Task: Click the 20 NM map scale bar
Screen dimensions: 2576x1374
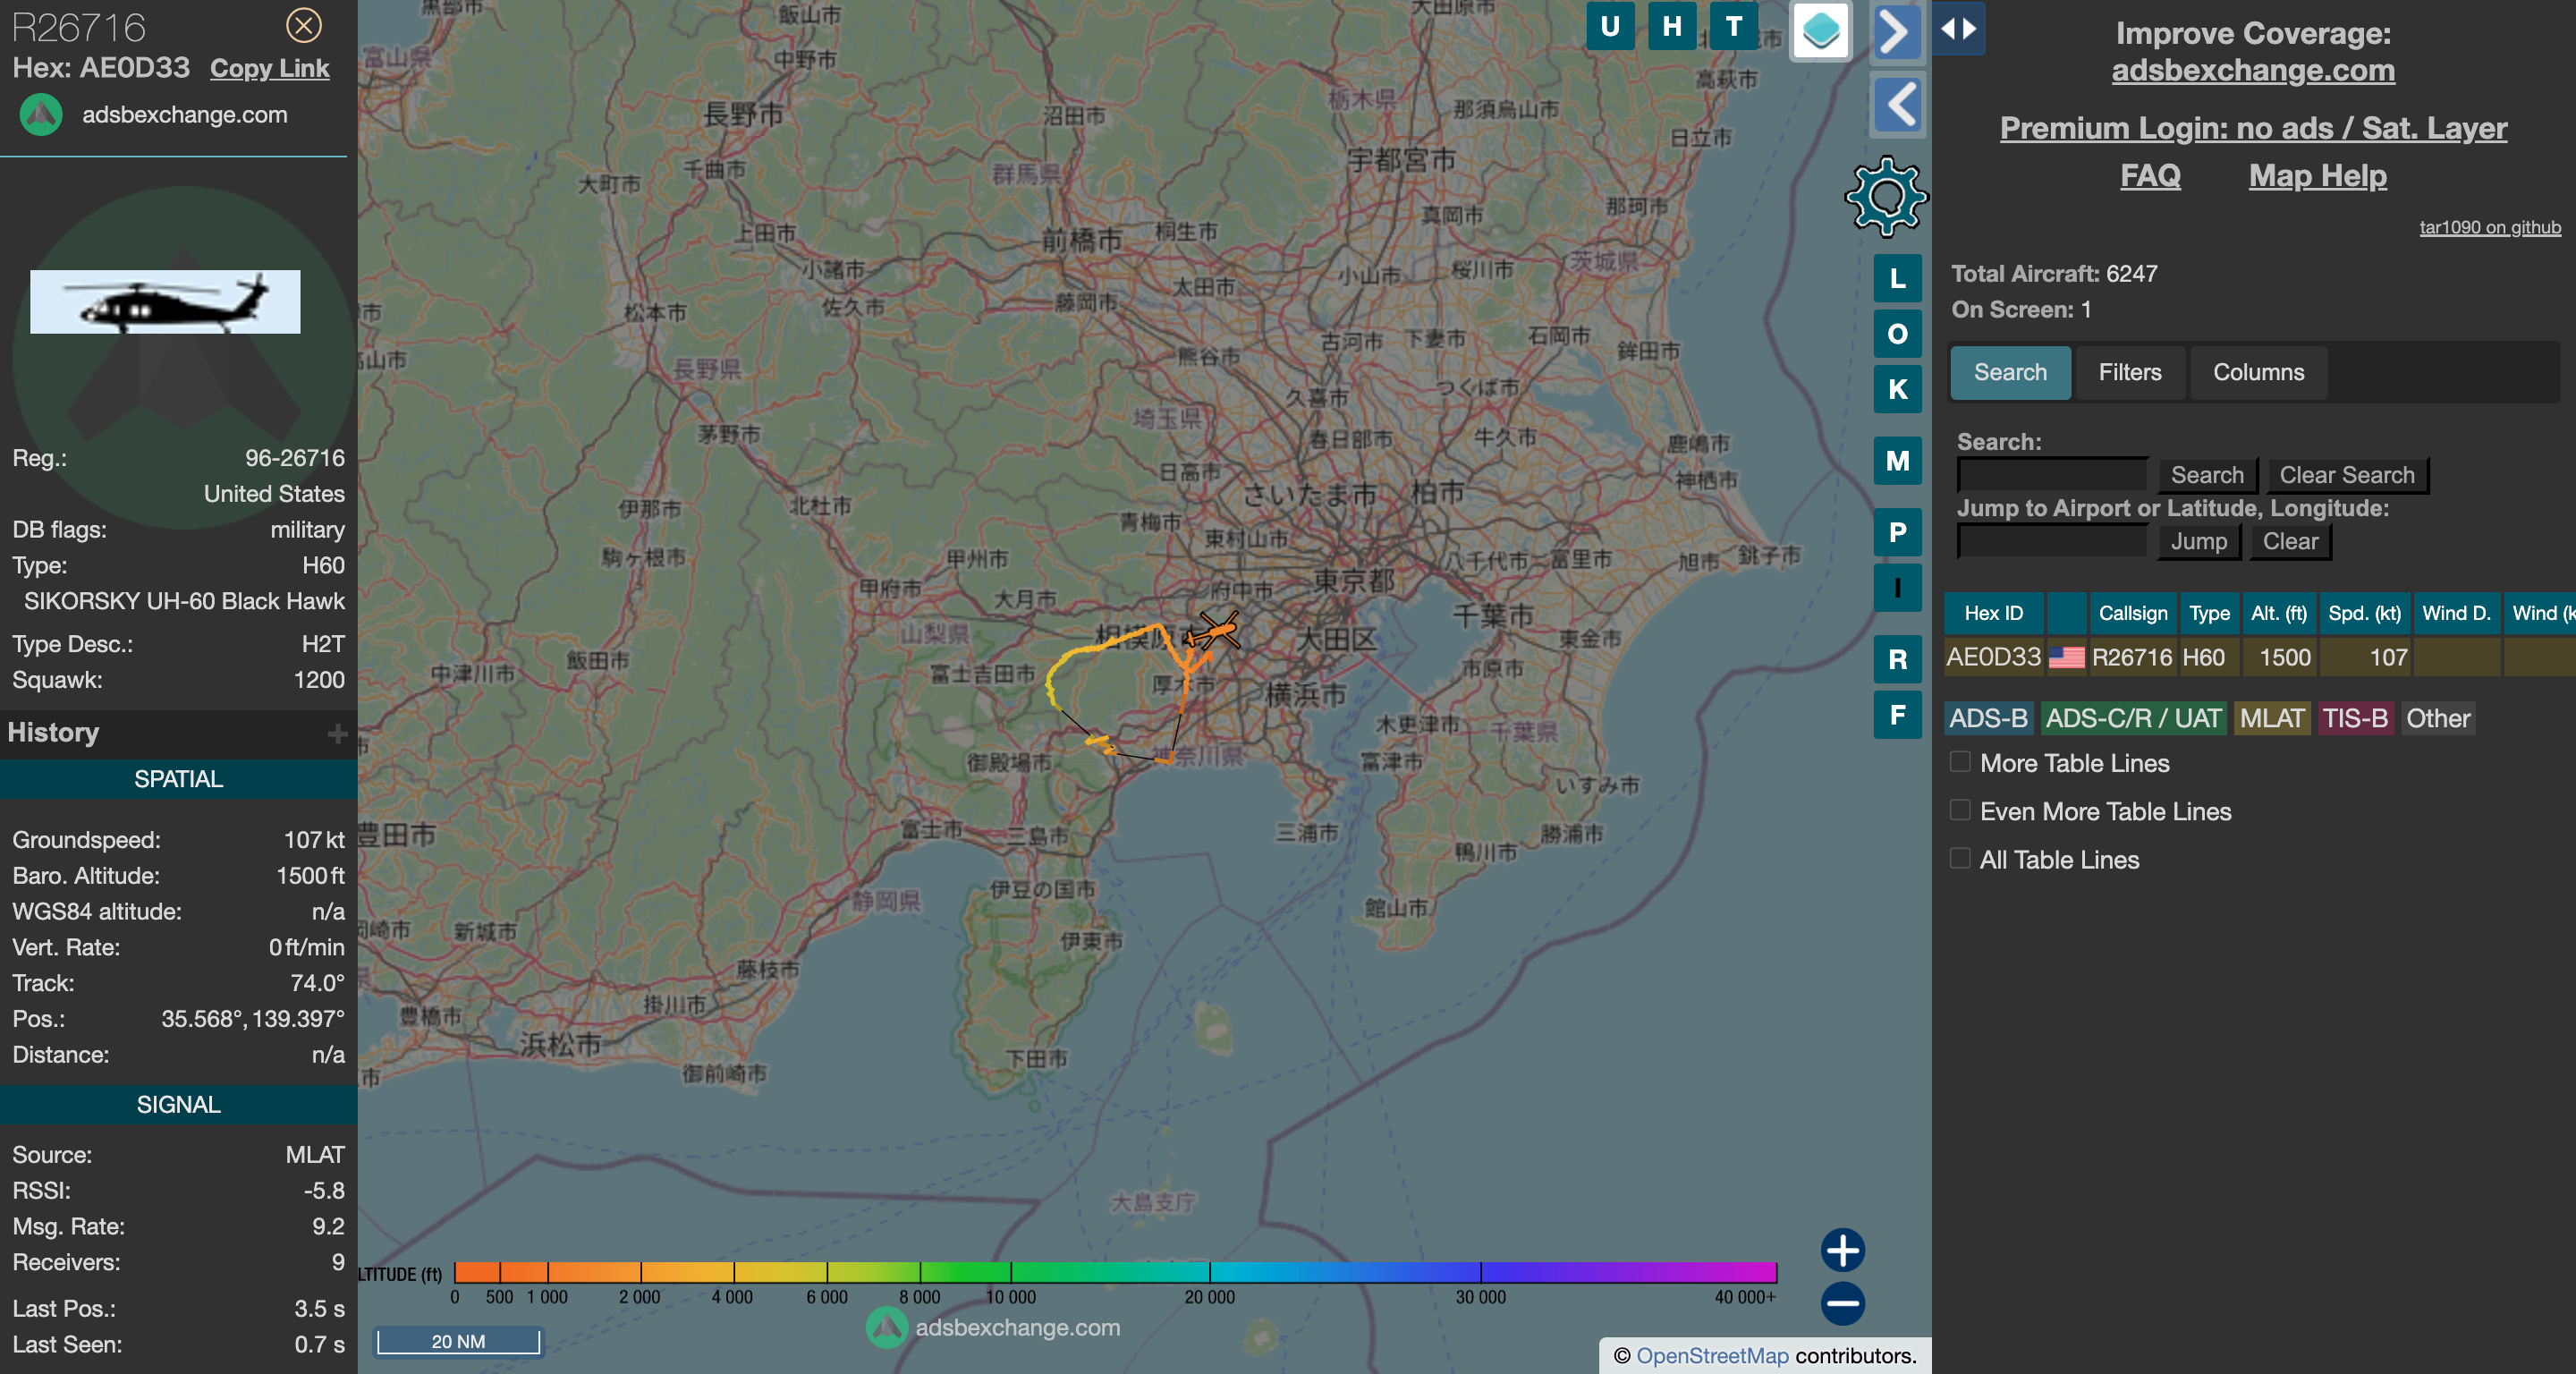Action: coord(458,1341)
